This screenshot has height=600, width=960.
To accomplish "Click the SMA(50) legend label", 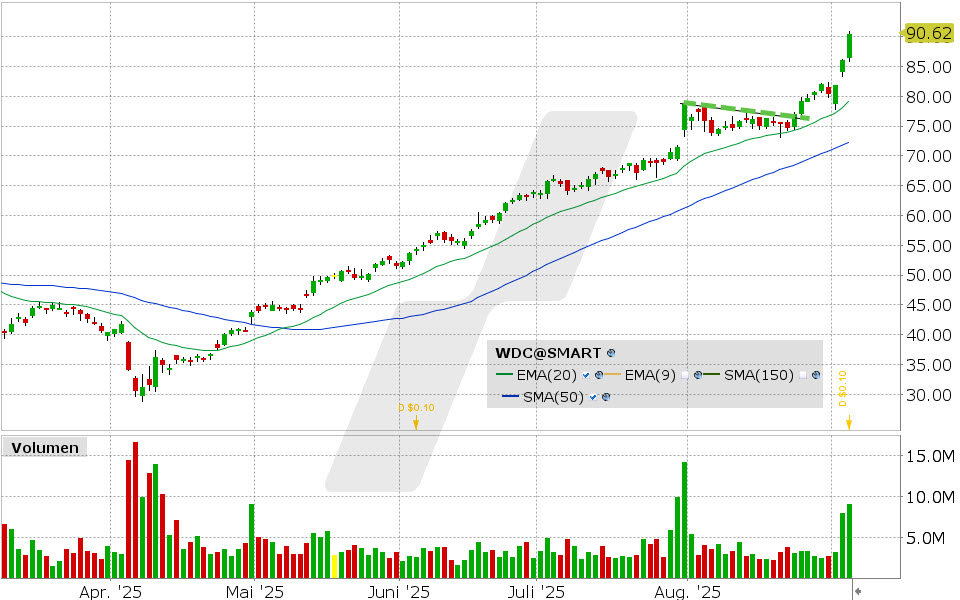I will 553,397.
